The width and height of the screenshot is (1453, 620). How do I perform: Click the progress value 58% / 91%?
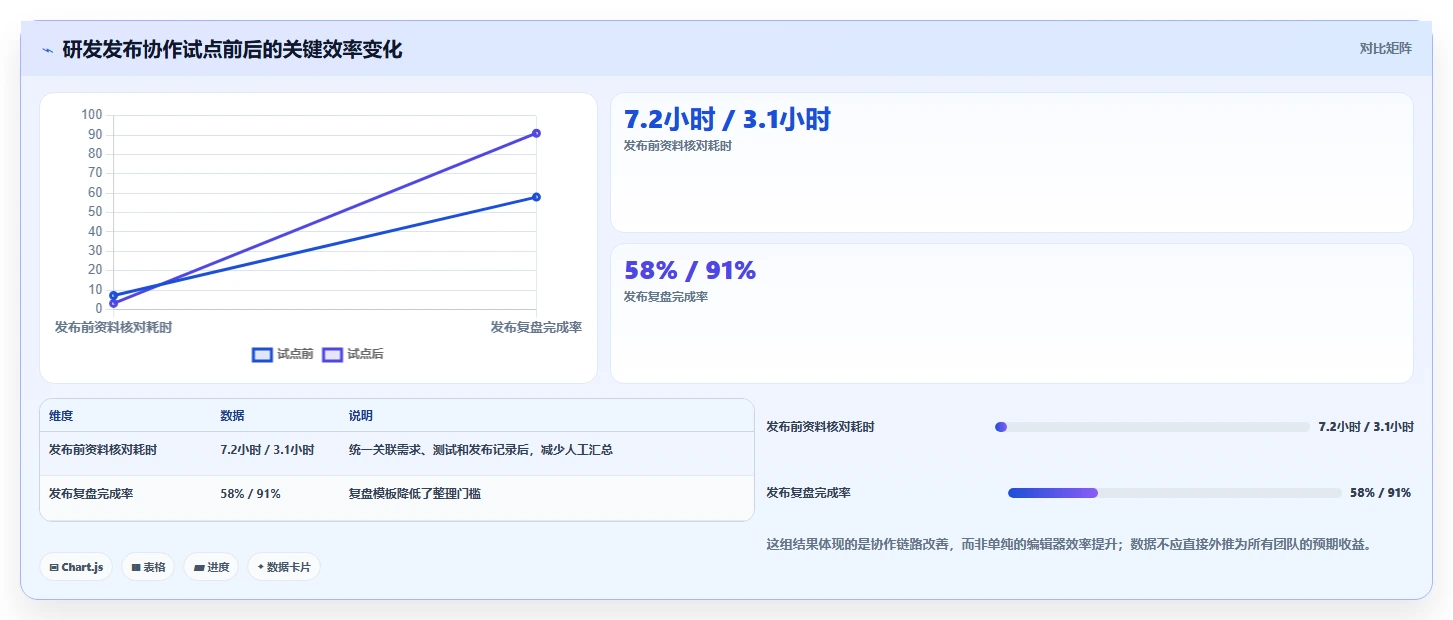1380,493
